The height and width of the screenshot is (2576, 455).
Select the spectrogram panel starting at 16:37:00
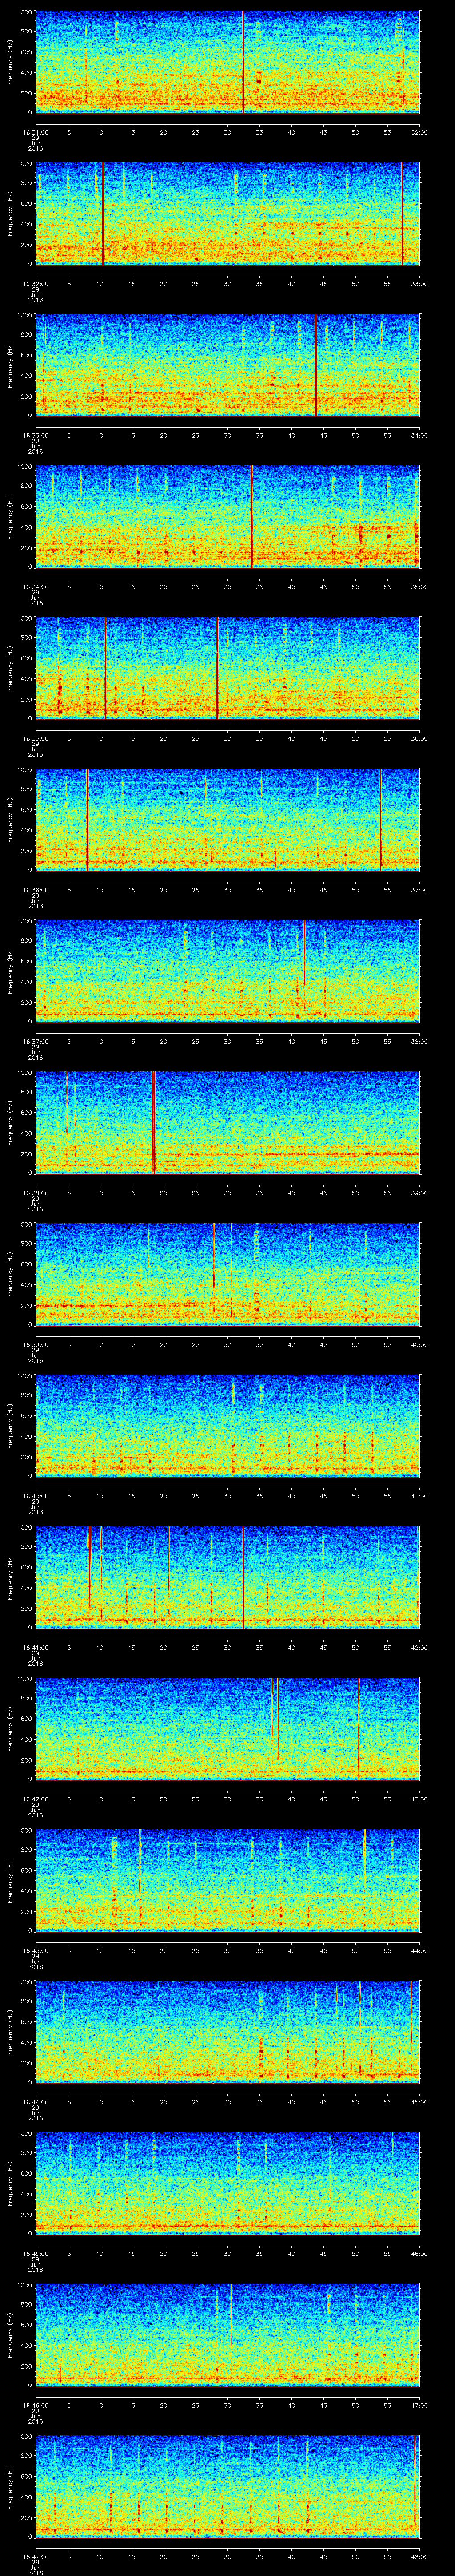pos(228,970)
